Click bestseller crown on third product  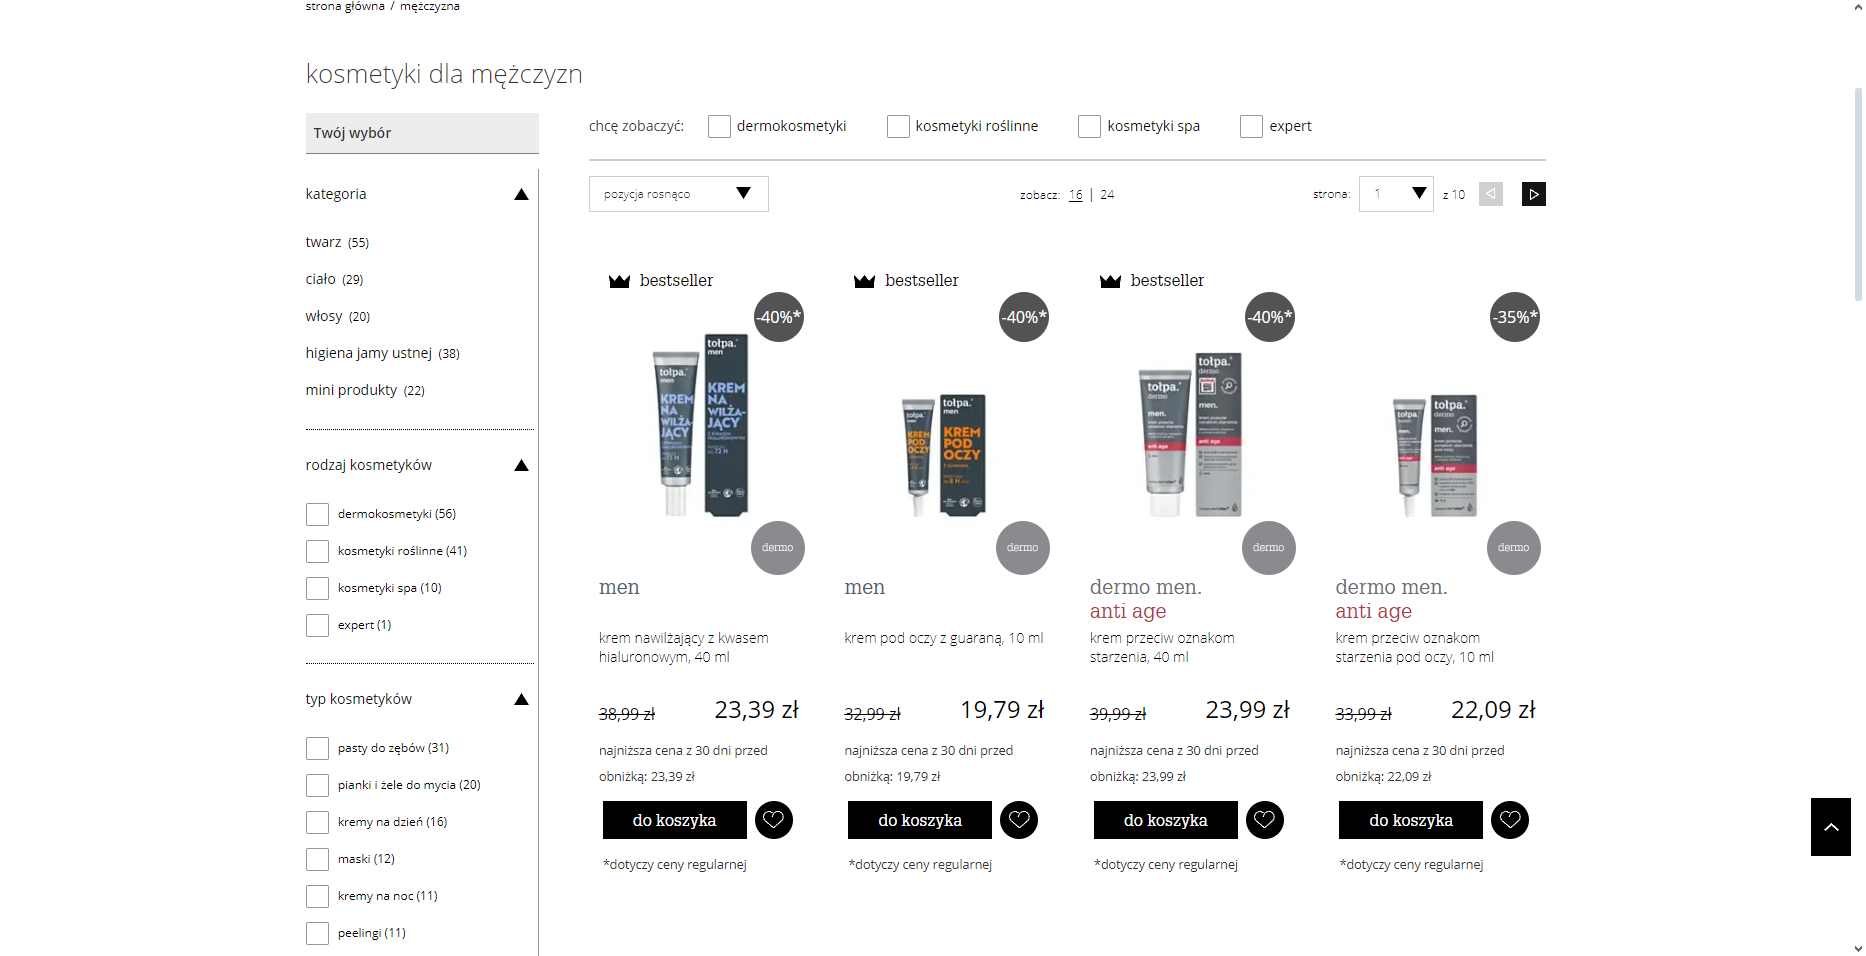tap(1110, 281)
